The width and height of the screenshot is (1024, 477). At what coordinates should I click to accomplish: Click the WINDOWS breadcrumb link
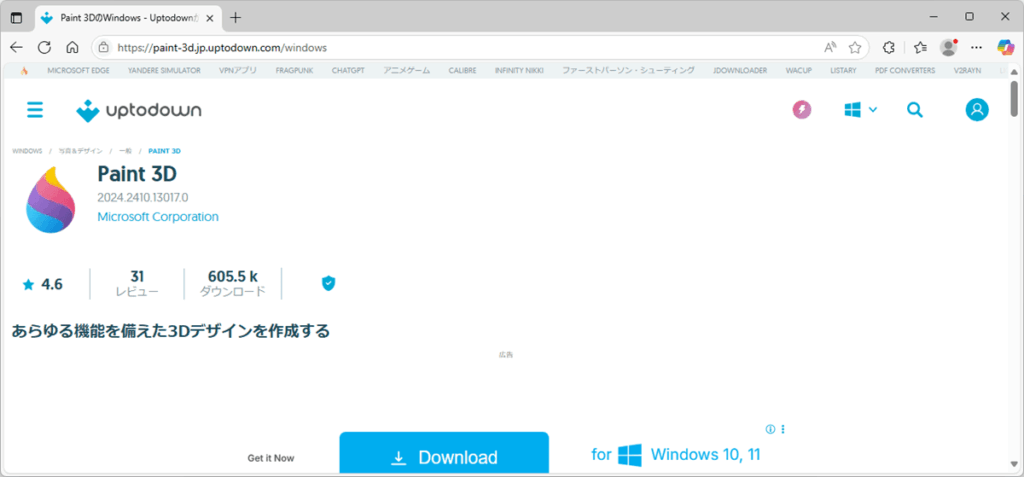(x=27, y=151)
